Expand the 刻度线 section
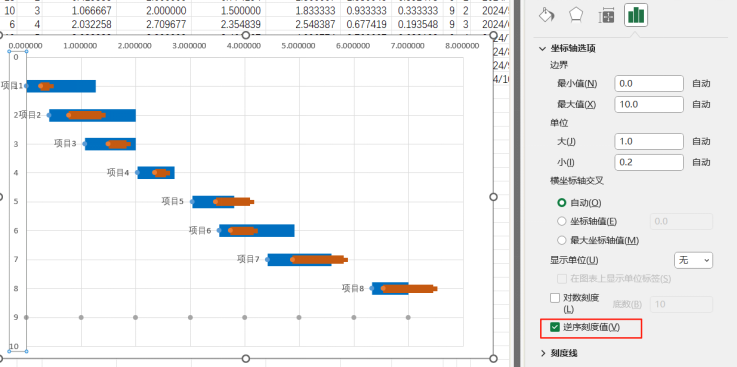Image resolution: width=737 pixels, height=367 pixels. 543,353
